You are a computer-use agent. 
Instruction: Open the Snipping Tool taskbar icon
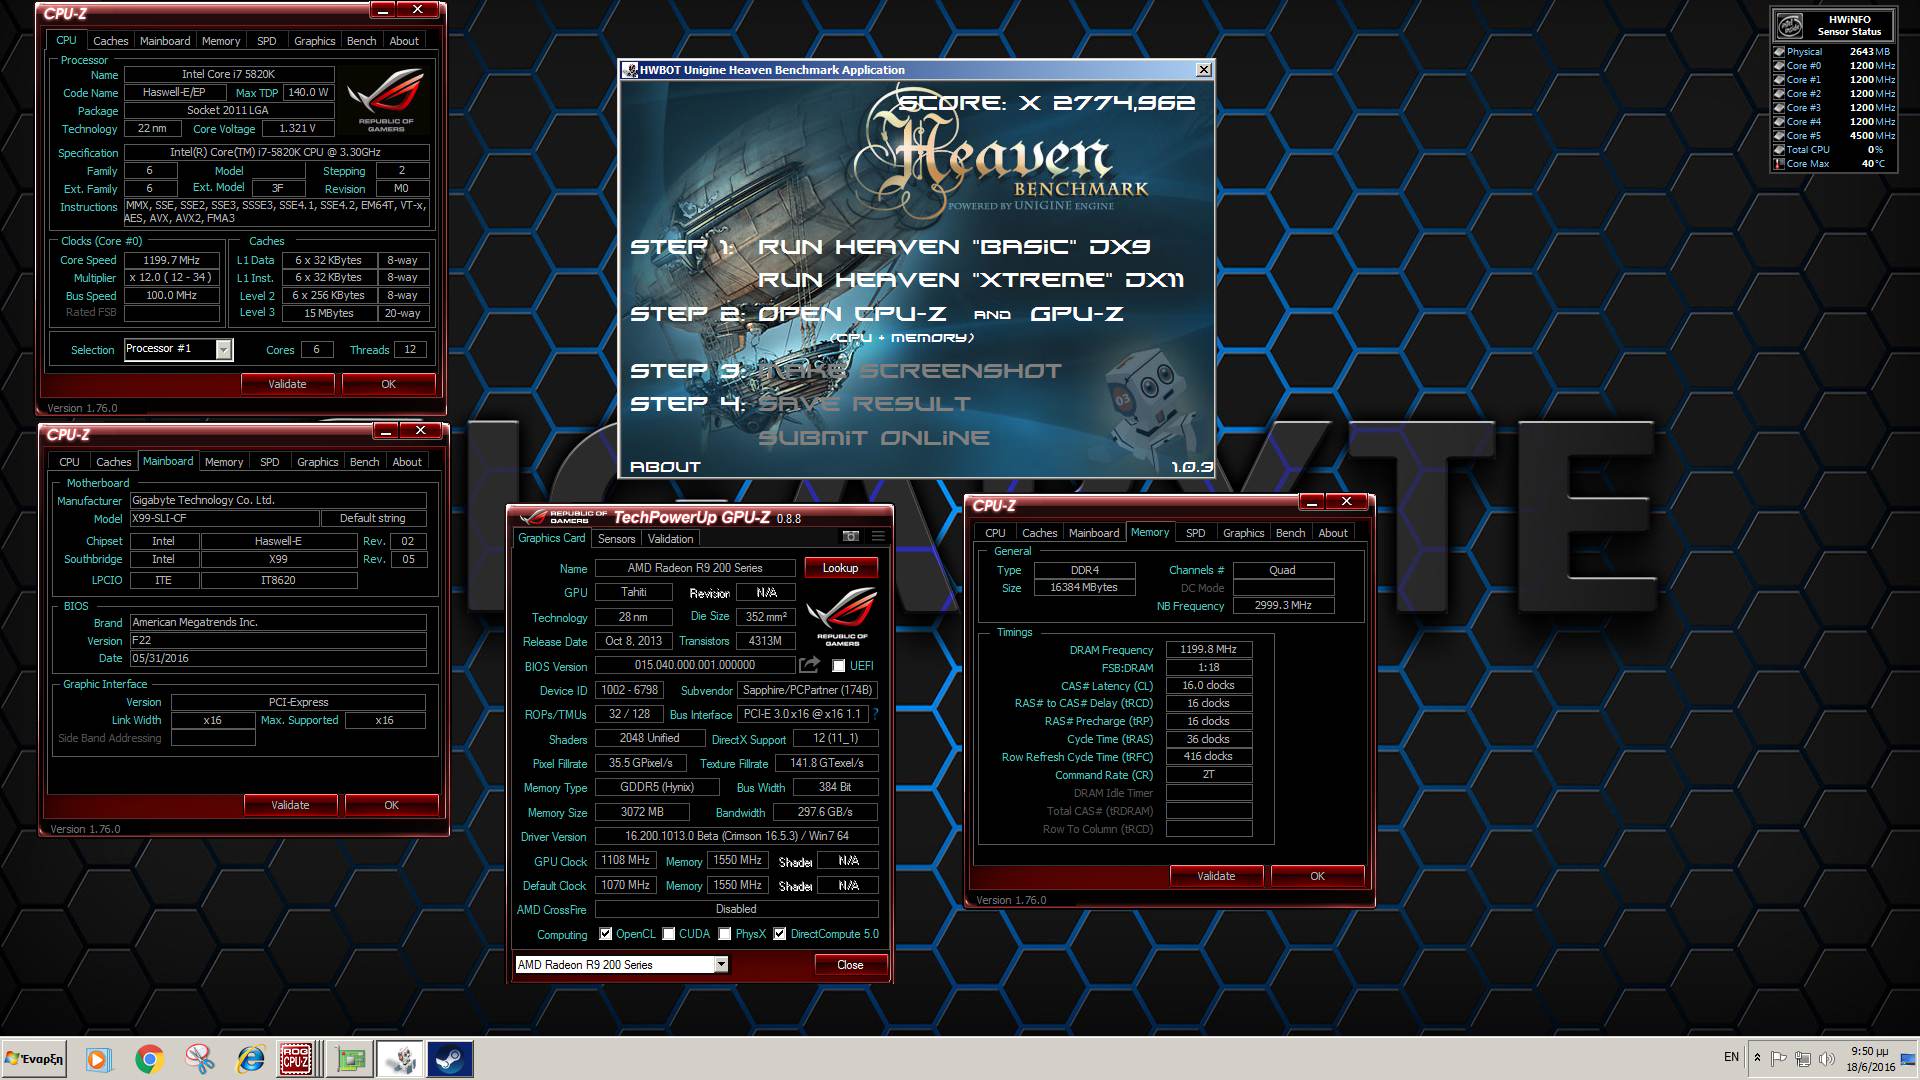pyautogui.click(x=200, y=1059)
